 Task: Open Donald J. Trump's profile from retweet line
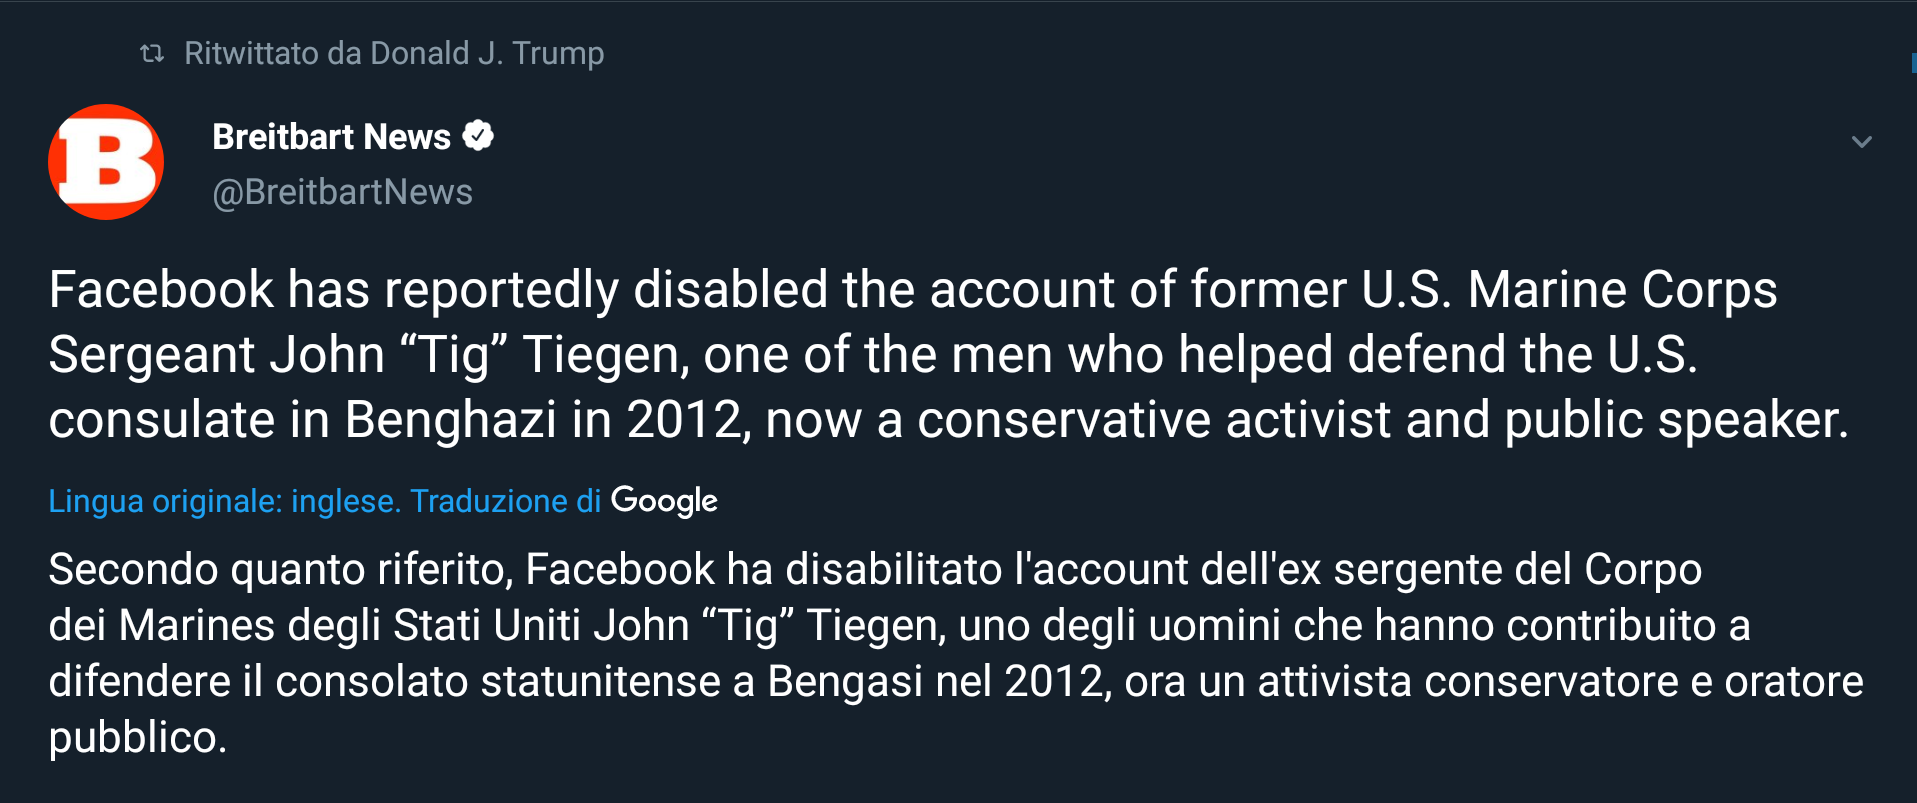487,53
